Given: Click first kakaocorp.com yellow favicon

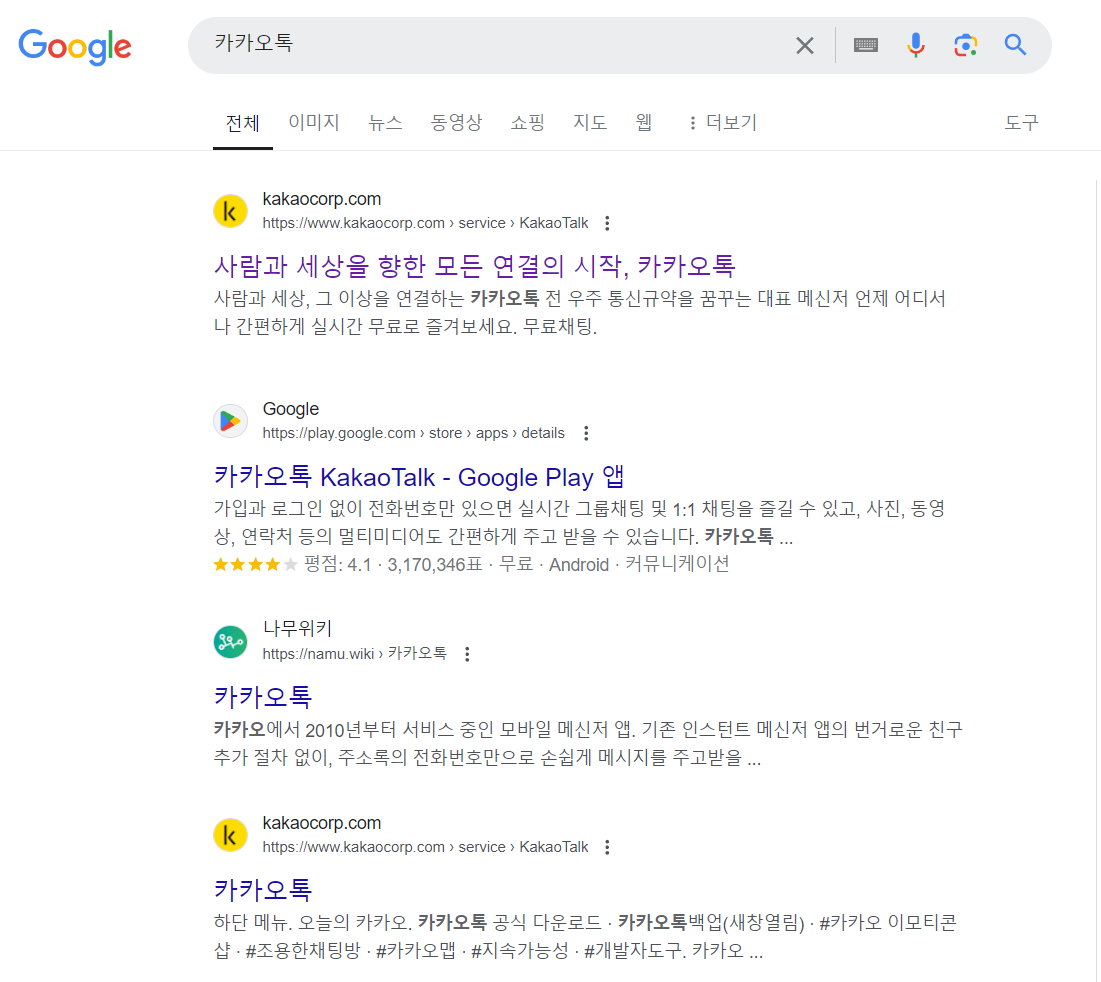Looking at the screenshot, I should (x=230, y=211).
